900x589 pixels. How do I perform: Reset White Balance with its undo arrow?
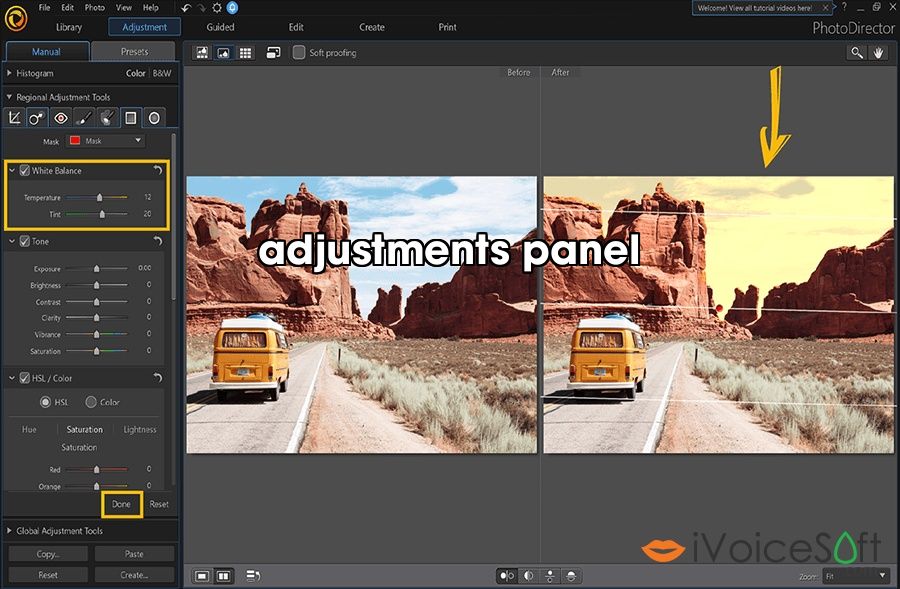pyautogui.click(x=158, y=170)
